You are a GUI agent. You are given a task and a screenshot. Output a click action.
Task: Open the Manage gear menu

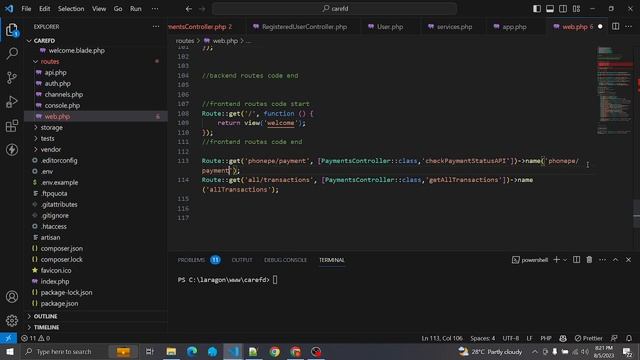pyautogui.click(x=12, y=320)
